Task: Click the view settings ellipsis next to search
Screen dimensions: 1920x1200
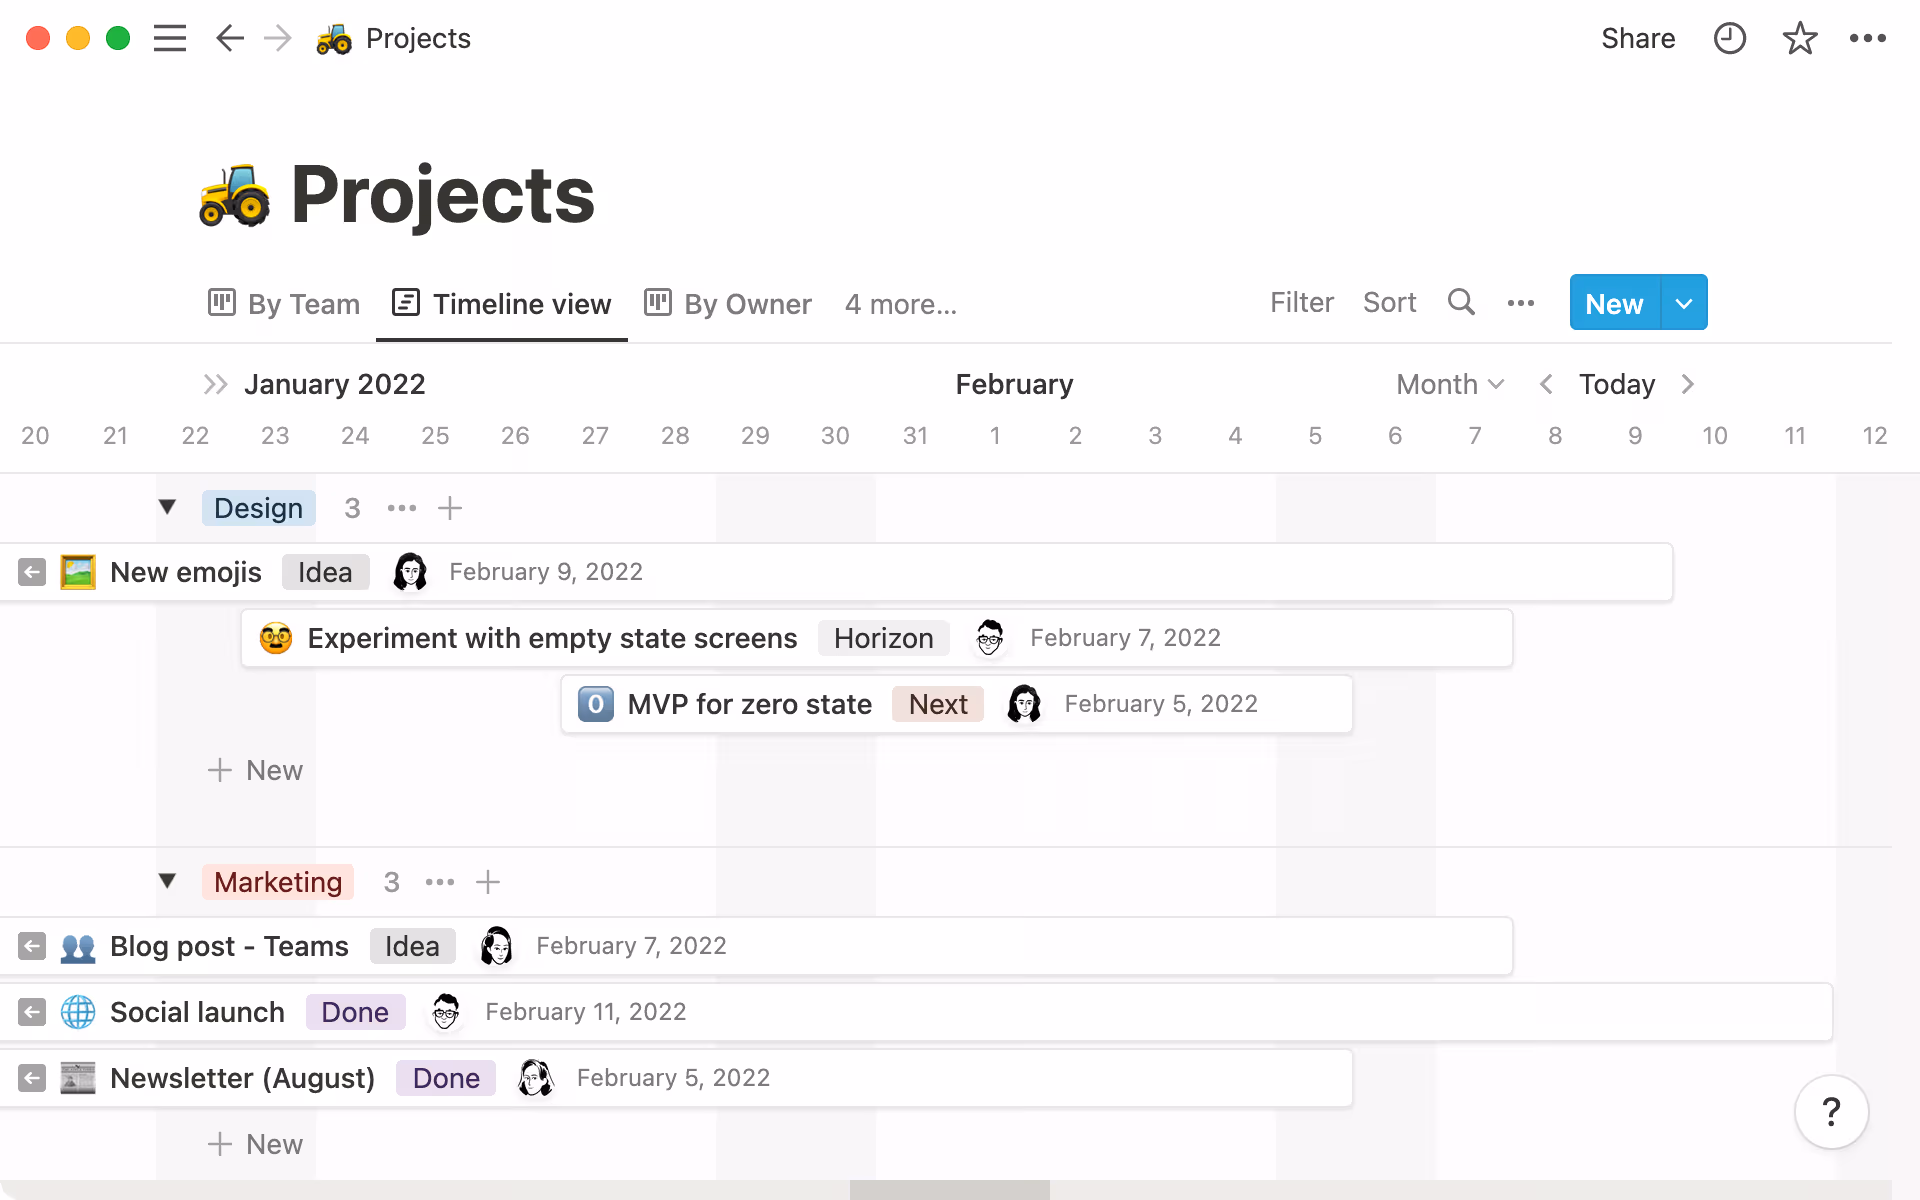Action: (x=1520, y=302)
